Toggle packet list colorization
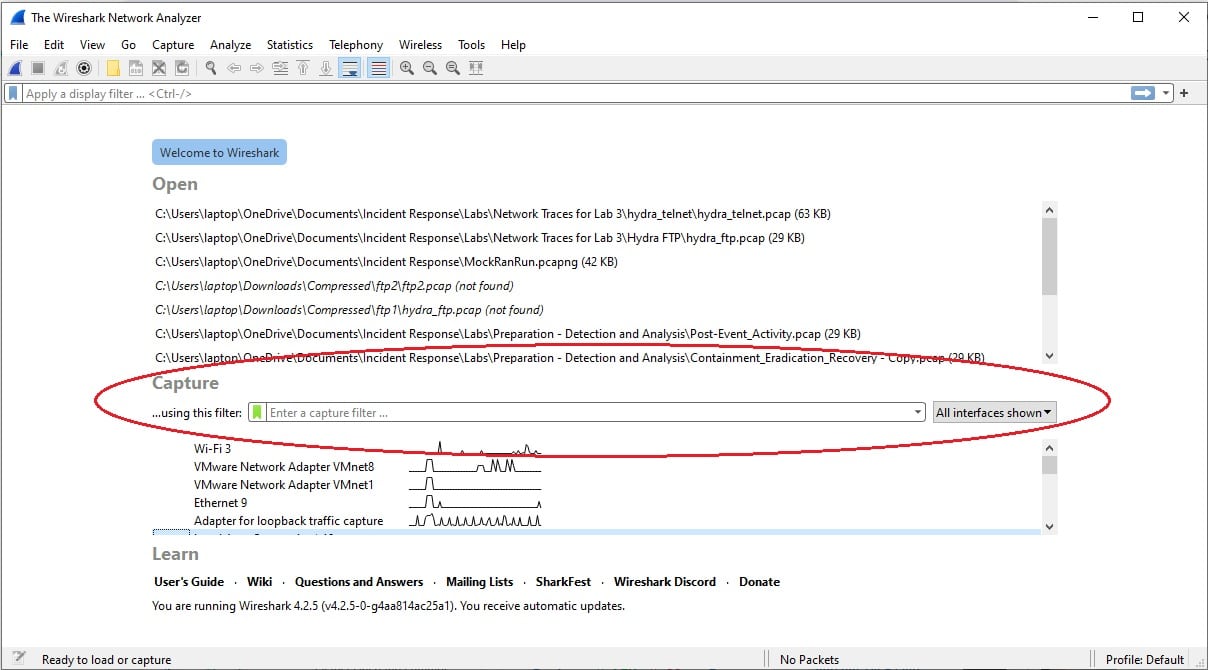Viewport: 1208px width, 670px height. click(x=378, y=68)
